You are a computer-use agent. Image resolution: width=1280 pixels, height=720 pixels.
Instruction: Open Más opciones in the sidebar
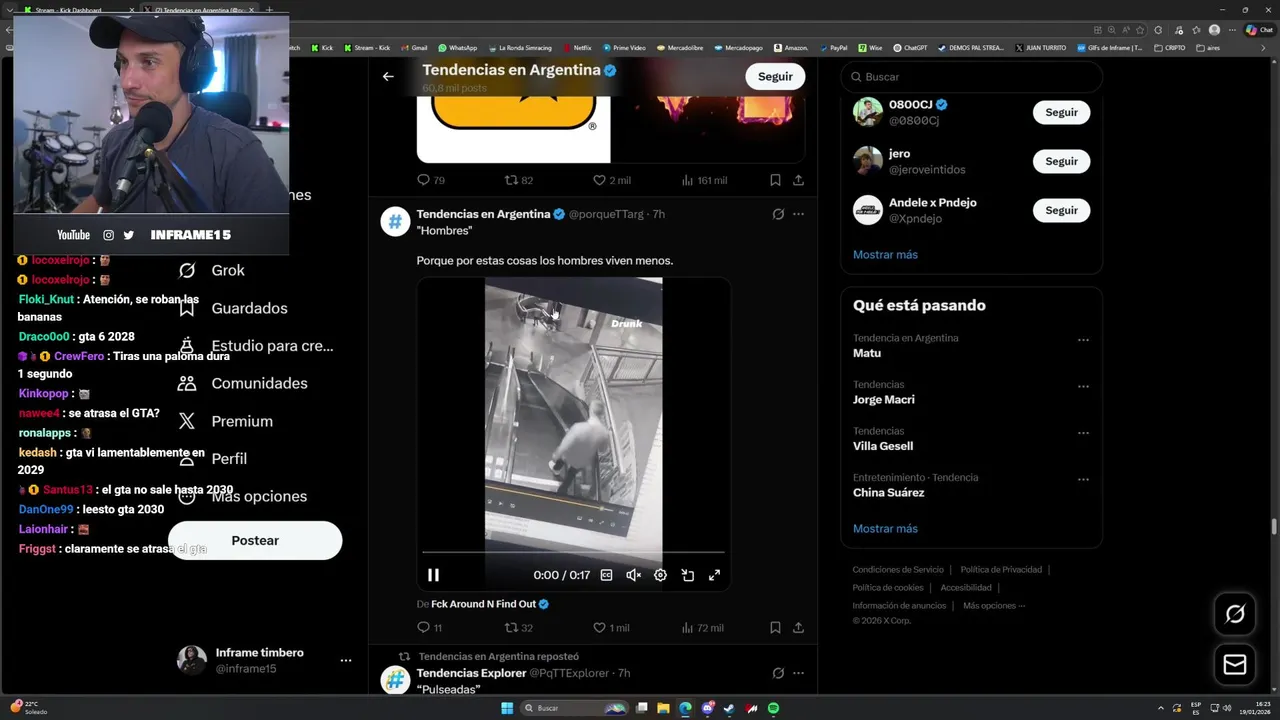pyautogui.click(x=243, y=496)
